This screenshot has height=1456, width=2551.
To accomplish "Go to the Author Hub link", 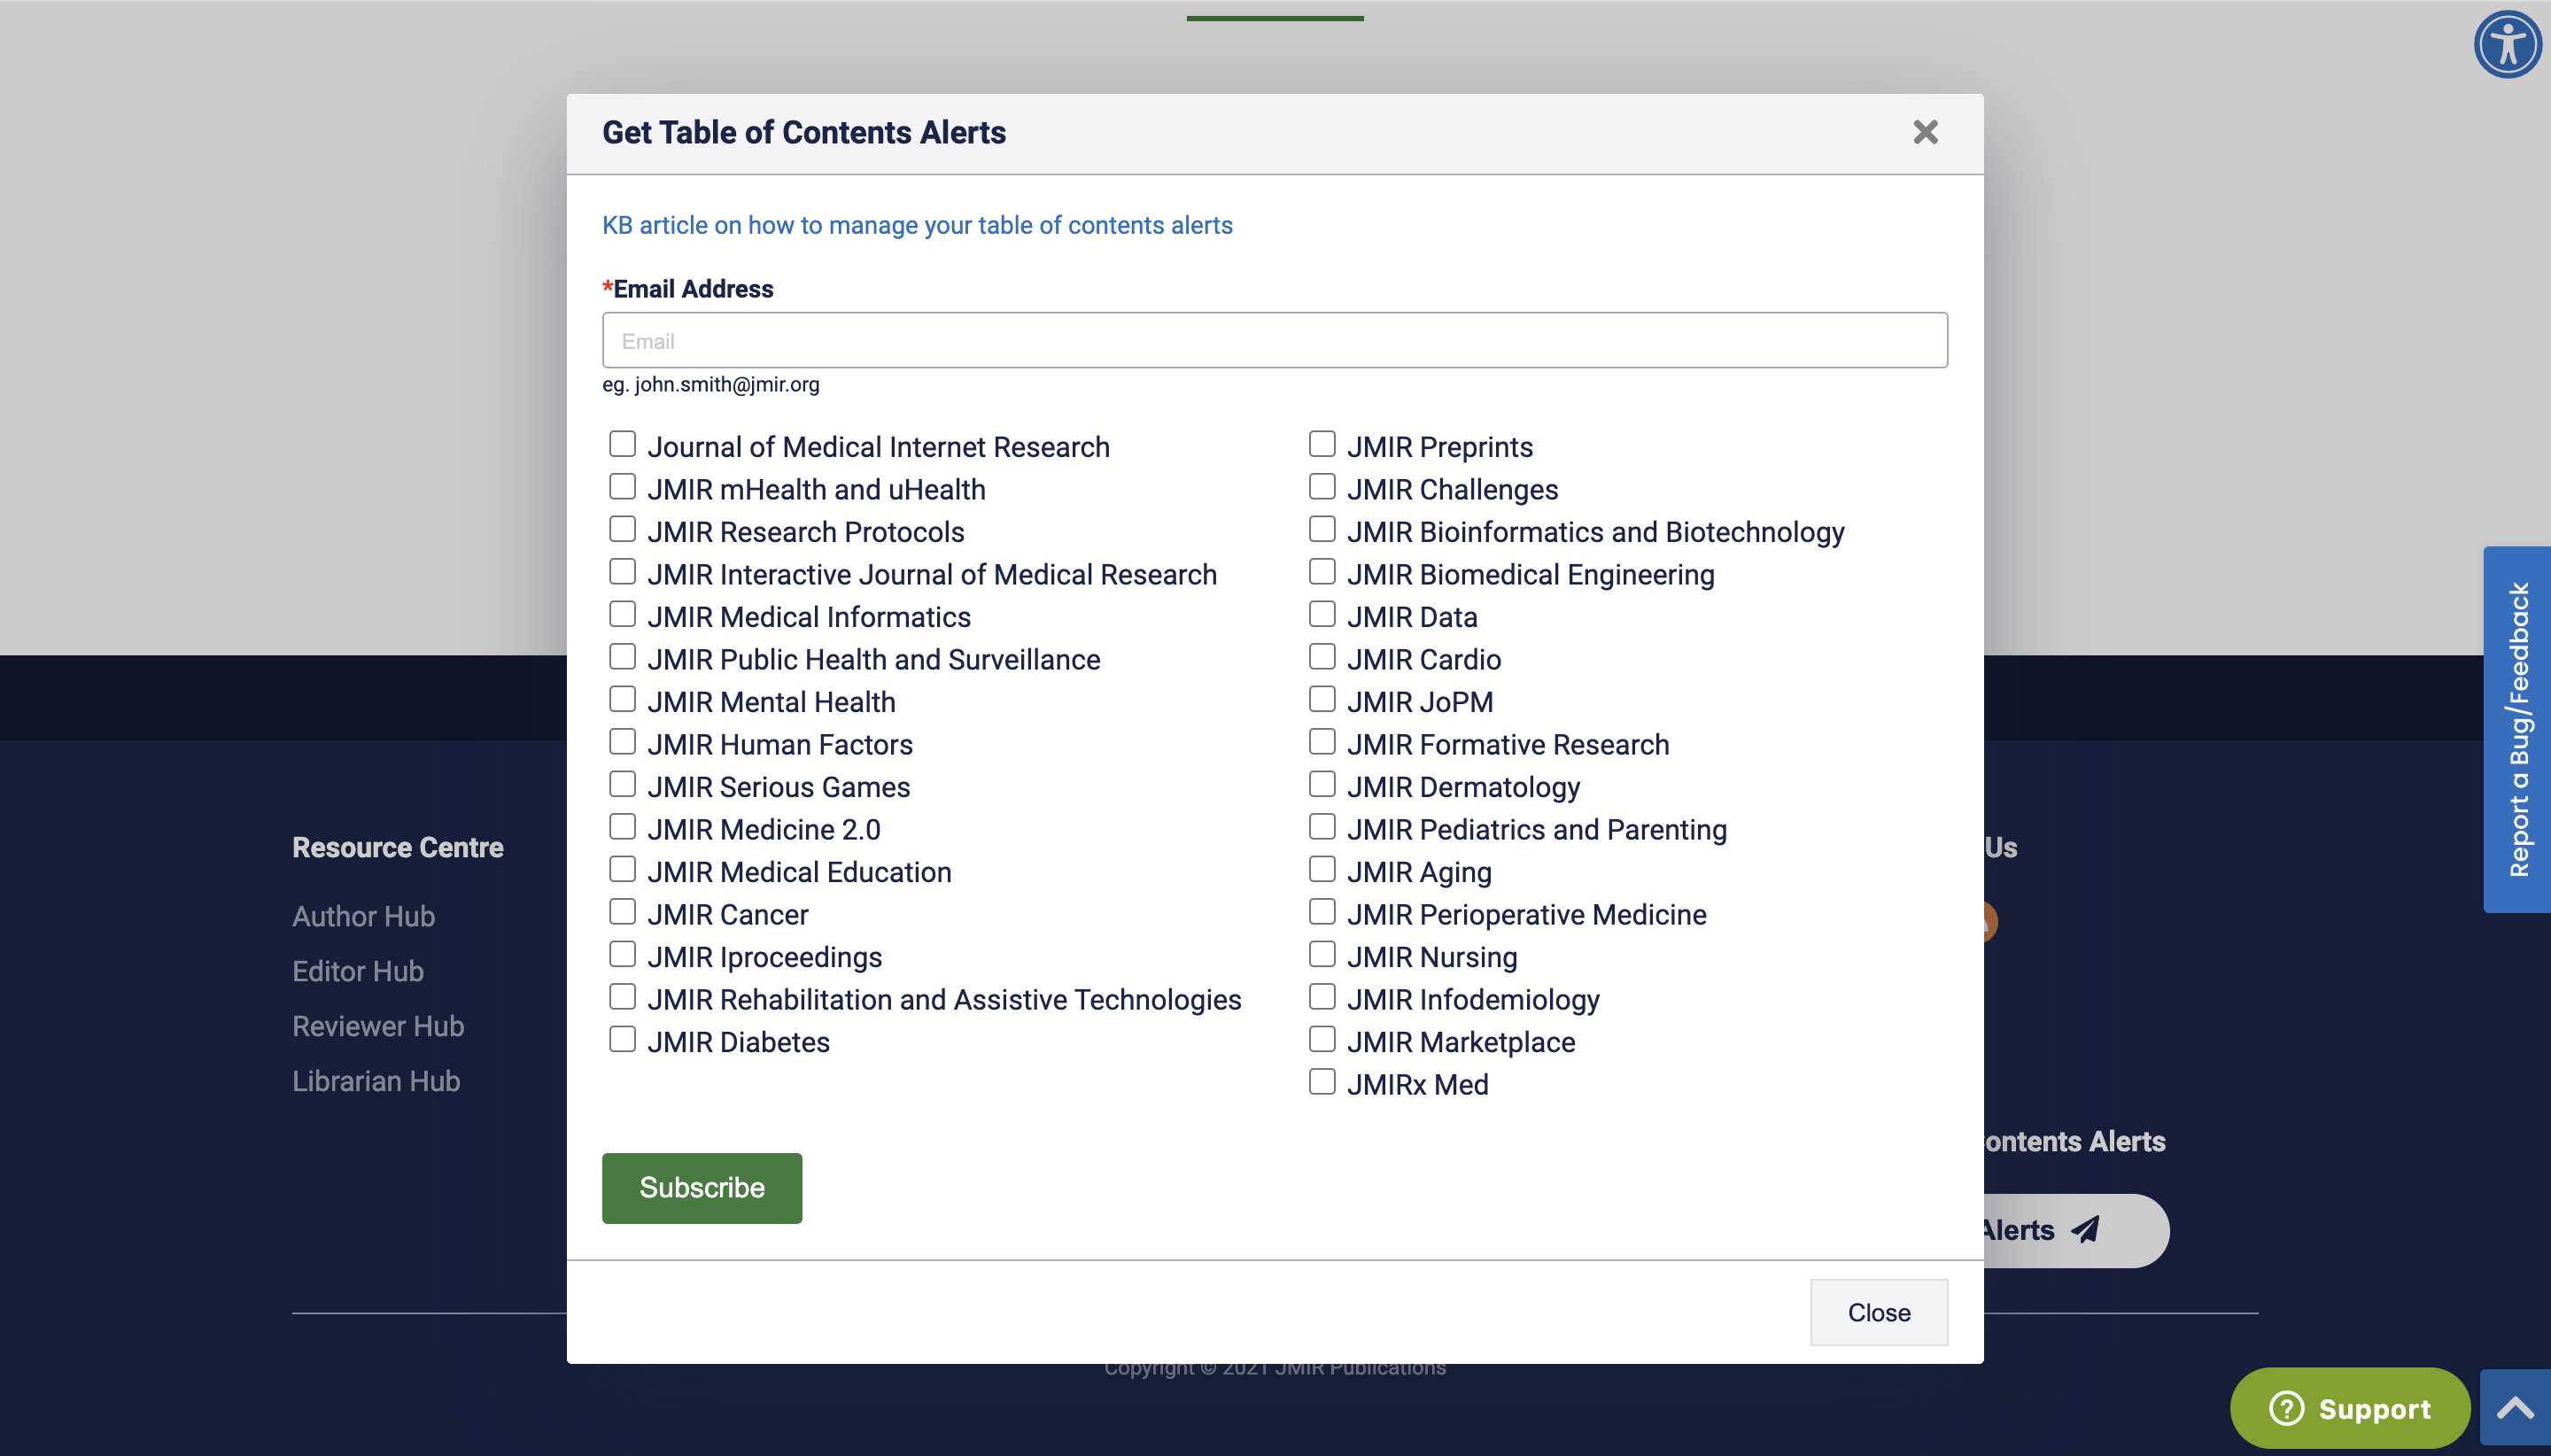I will (363, 916).
